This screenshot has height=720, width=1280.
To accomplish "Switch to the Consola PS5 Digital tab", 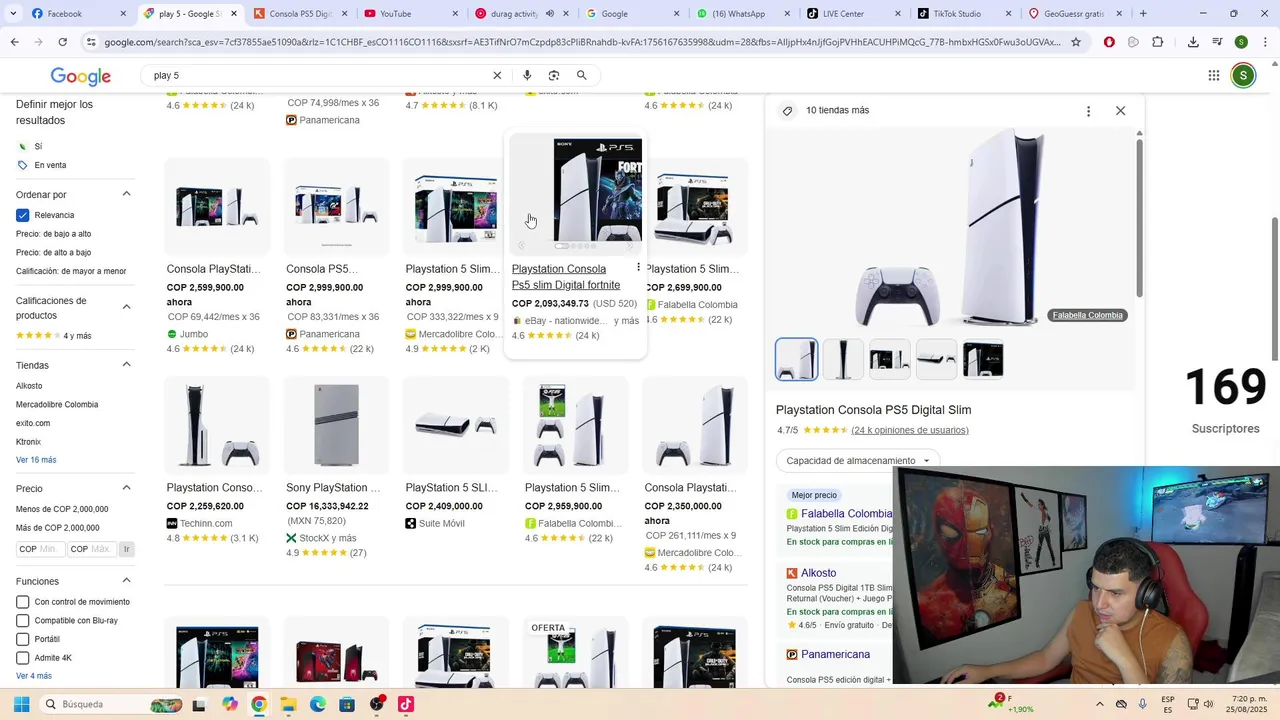I will click(300, 14).
